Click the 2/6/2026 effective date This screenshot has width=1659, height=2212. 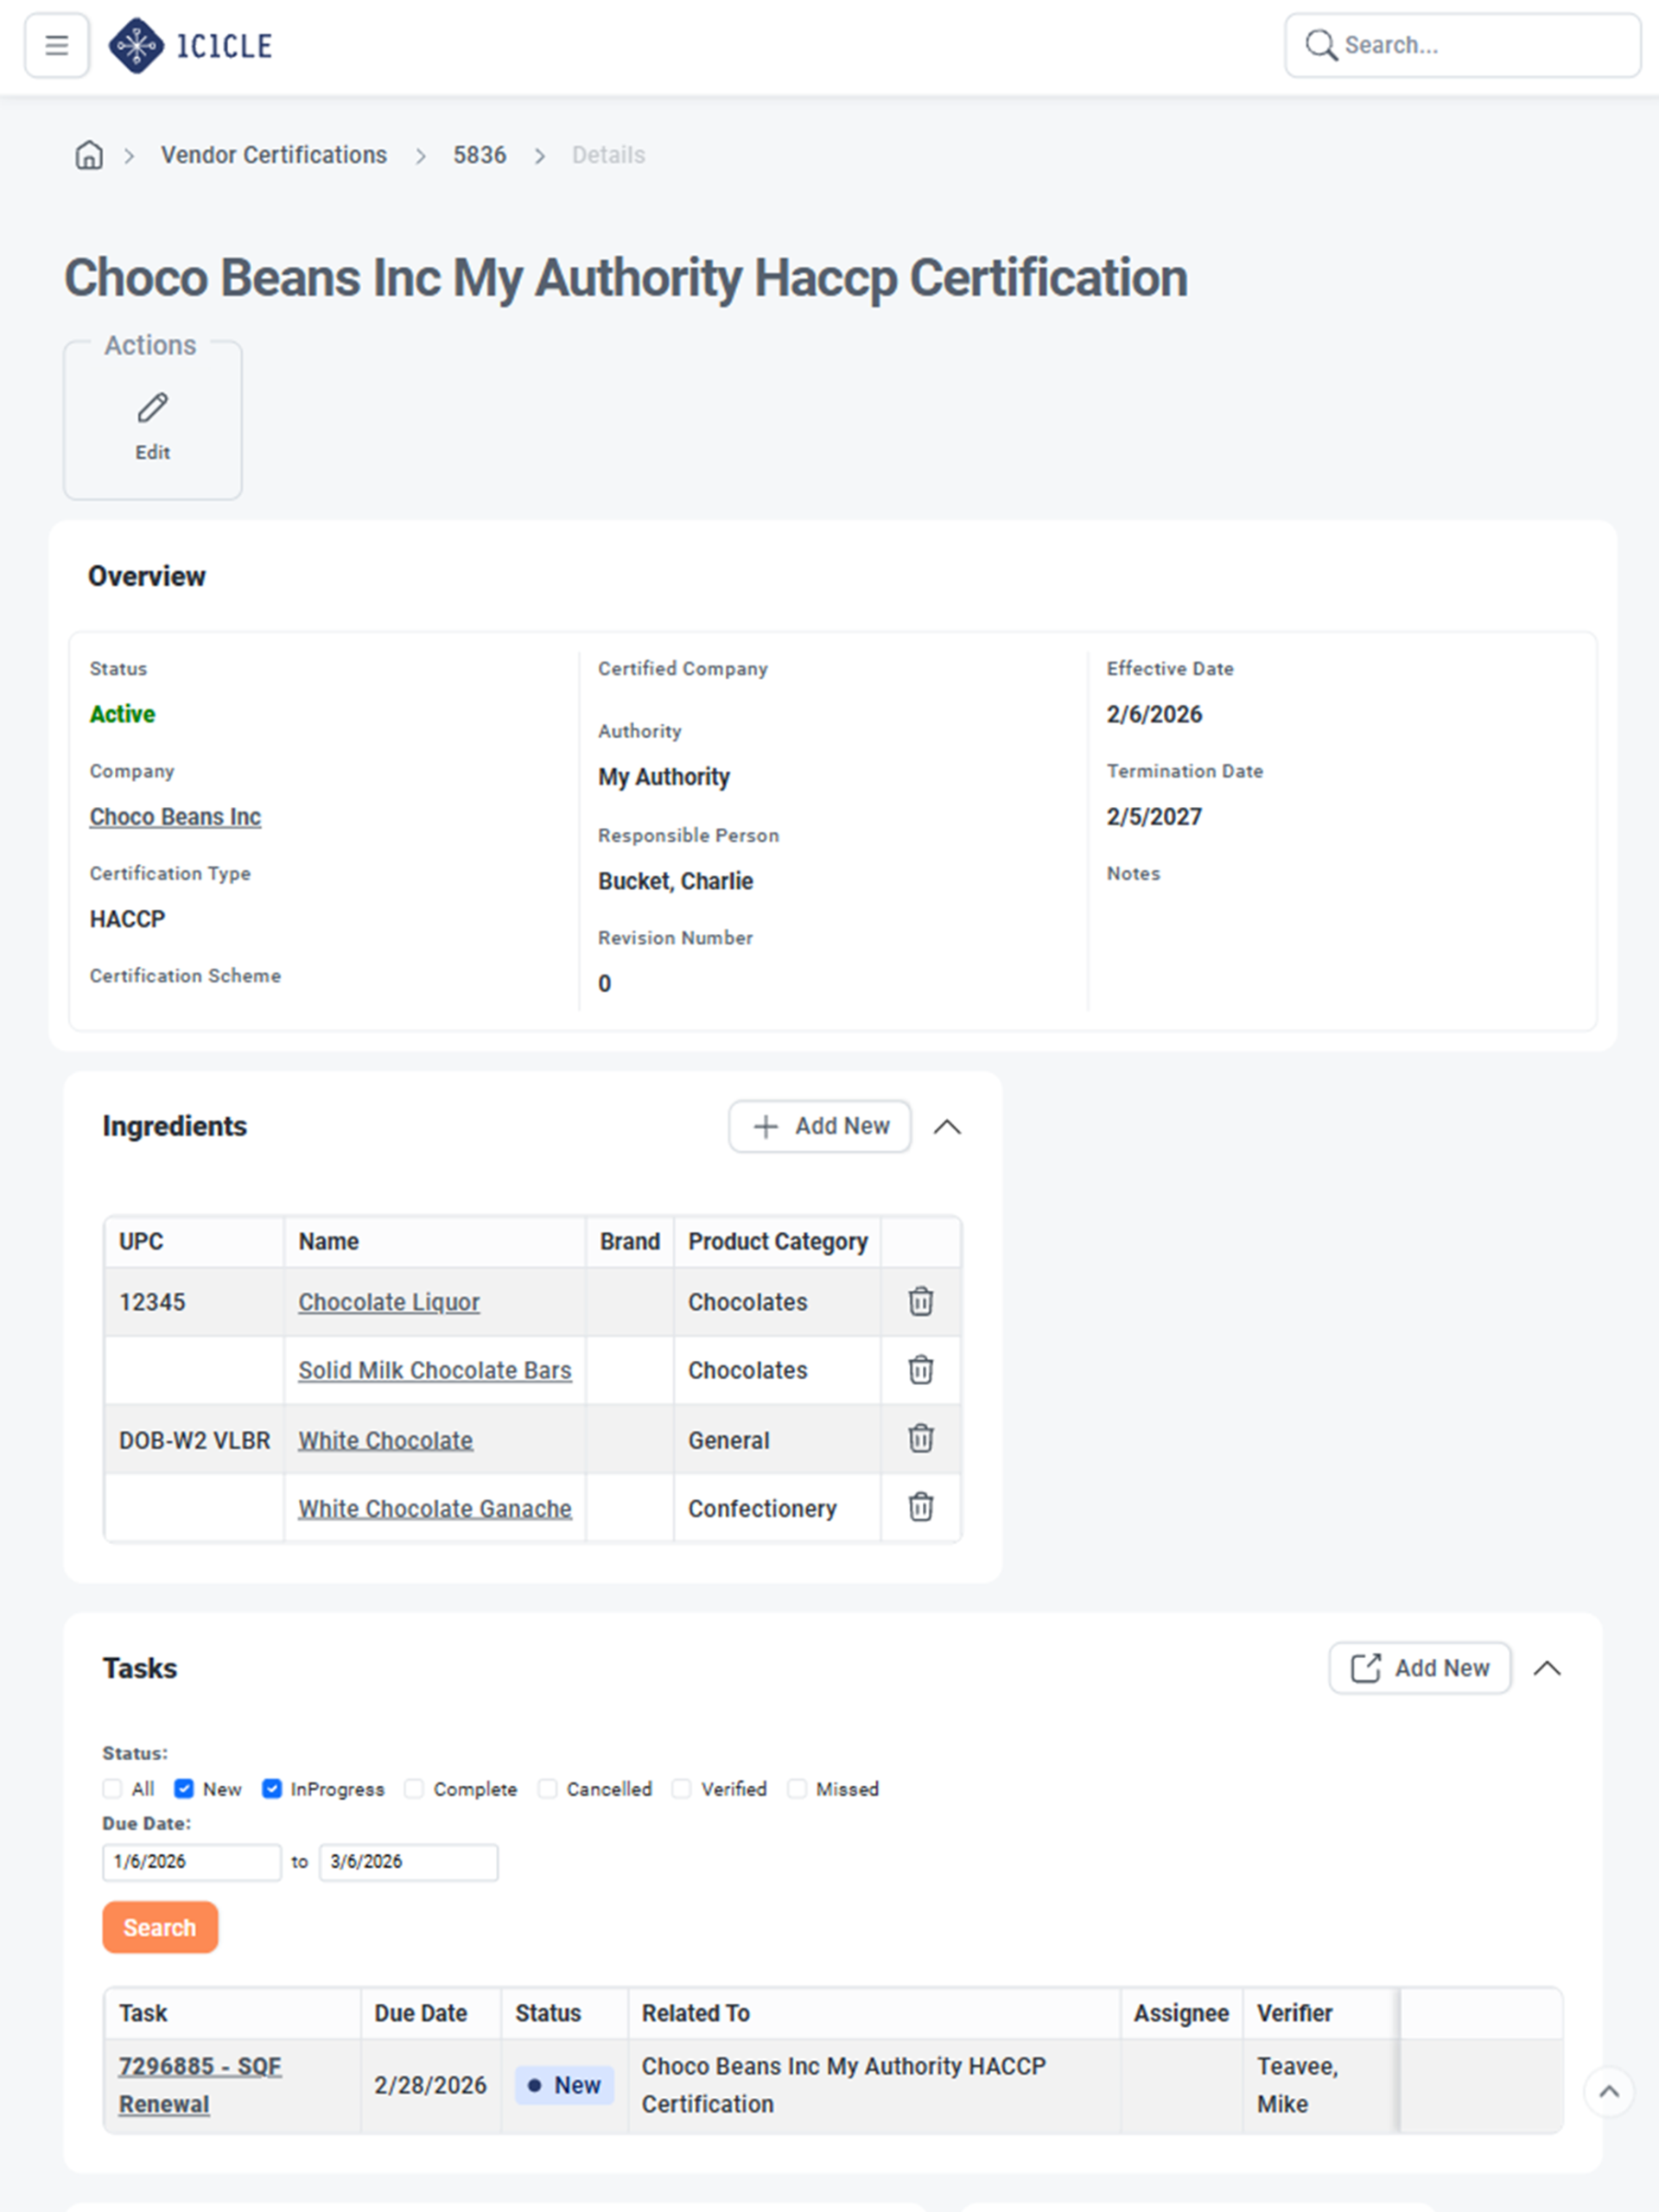pyautogui.click(x=1154, y=714)
